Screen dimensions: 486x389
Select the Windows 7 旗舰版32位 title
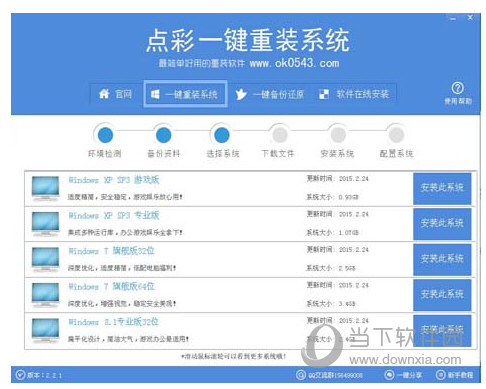coord(111,251)
